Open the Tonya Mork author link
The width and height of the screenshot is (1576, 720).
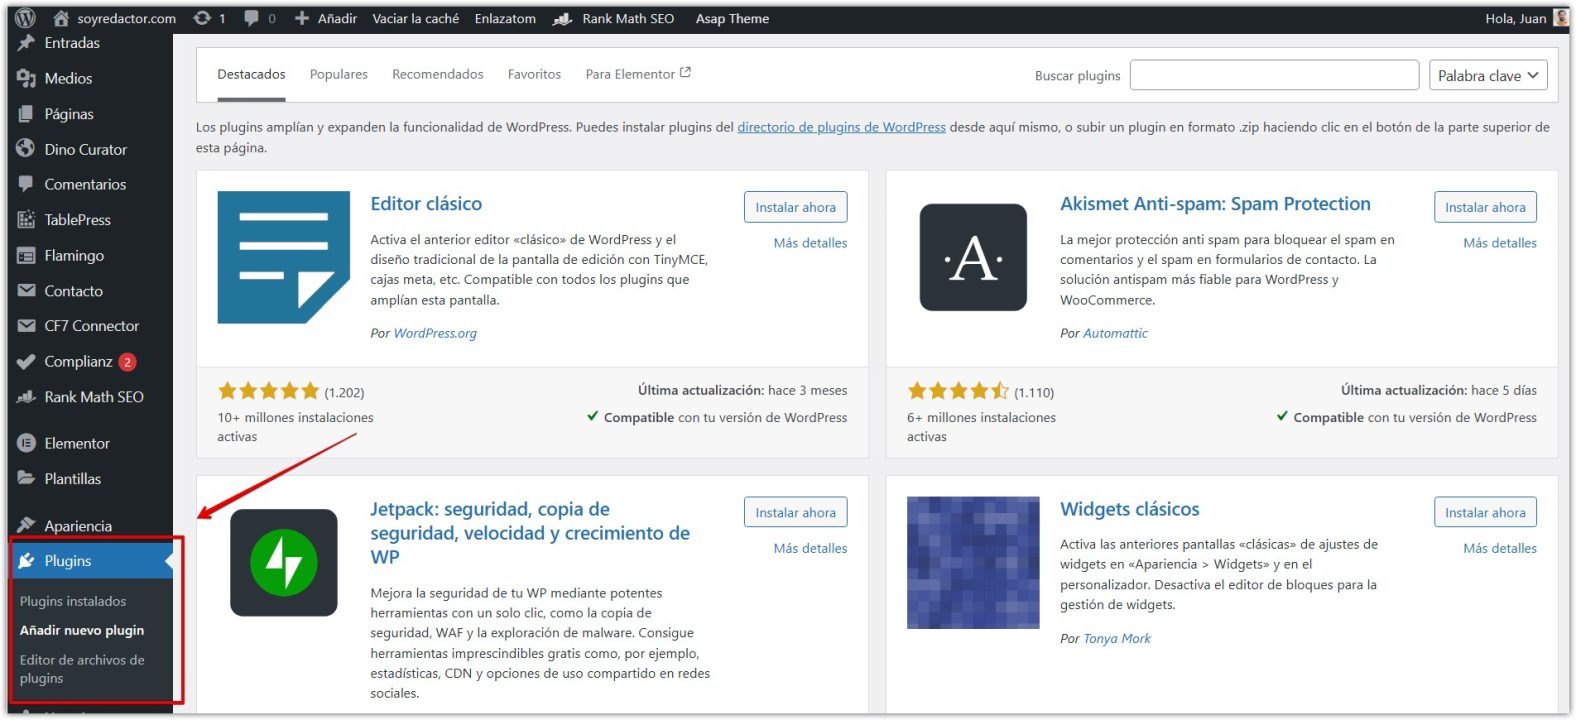tap(1117, 638)
